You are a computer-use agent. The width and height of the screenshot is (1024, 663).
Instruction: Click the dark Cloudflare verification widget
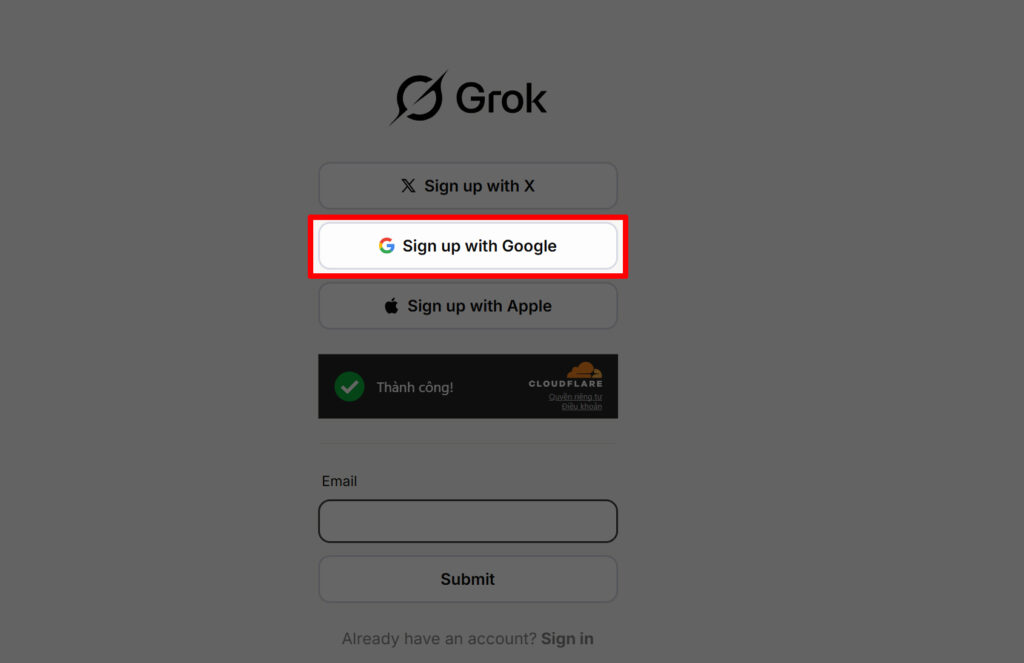(468, 387)
